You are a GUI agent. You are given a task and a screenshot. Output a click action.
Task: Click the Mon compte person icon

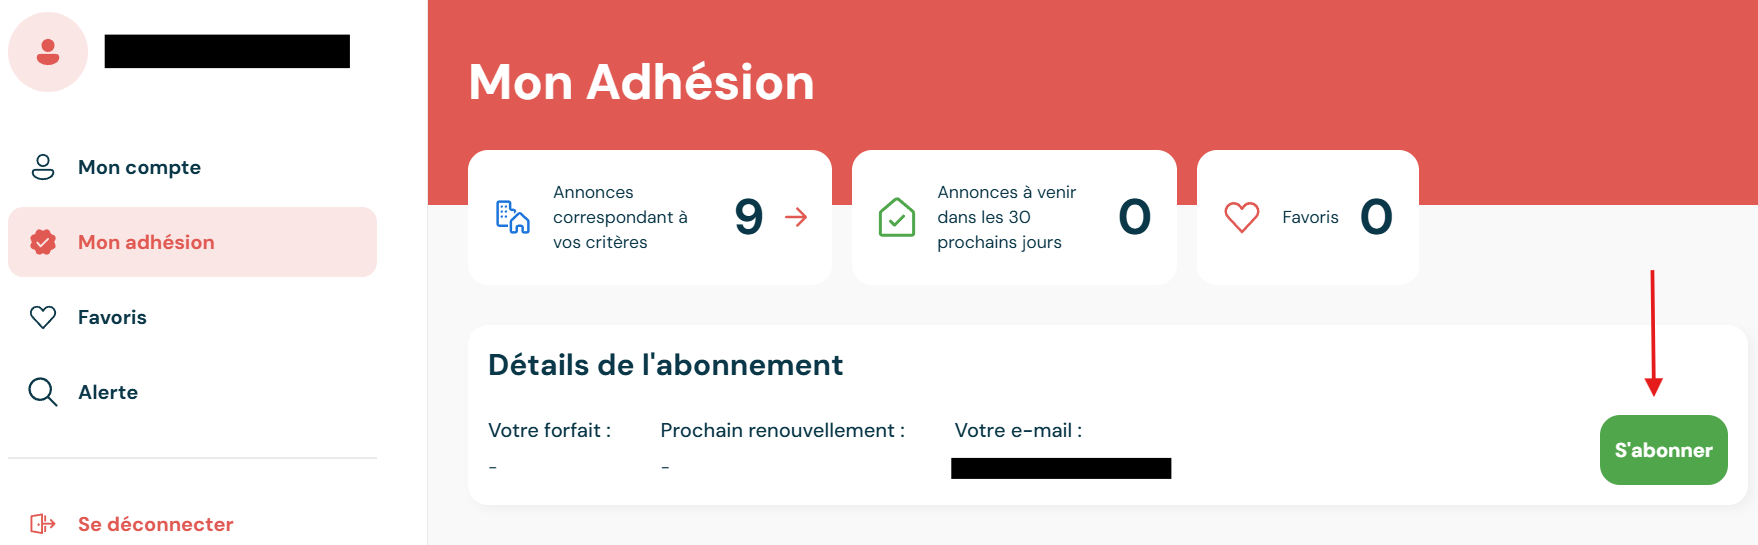pyautogui.click(x=43, y=167)
